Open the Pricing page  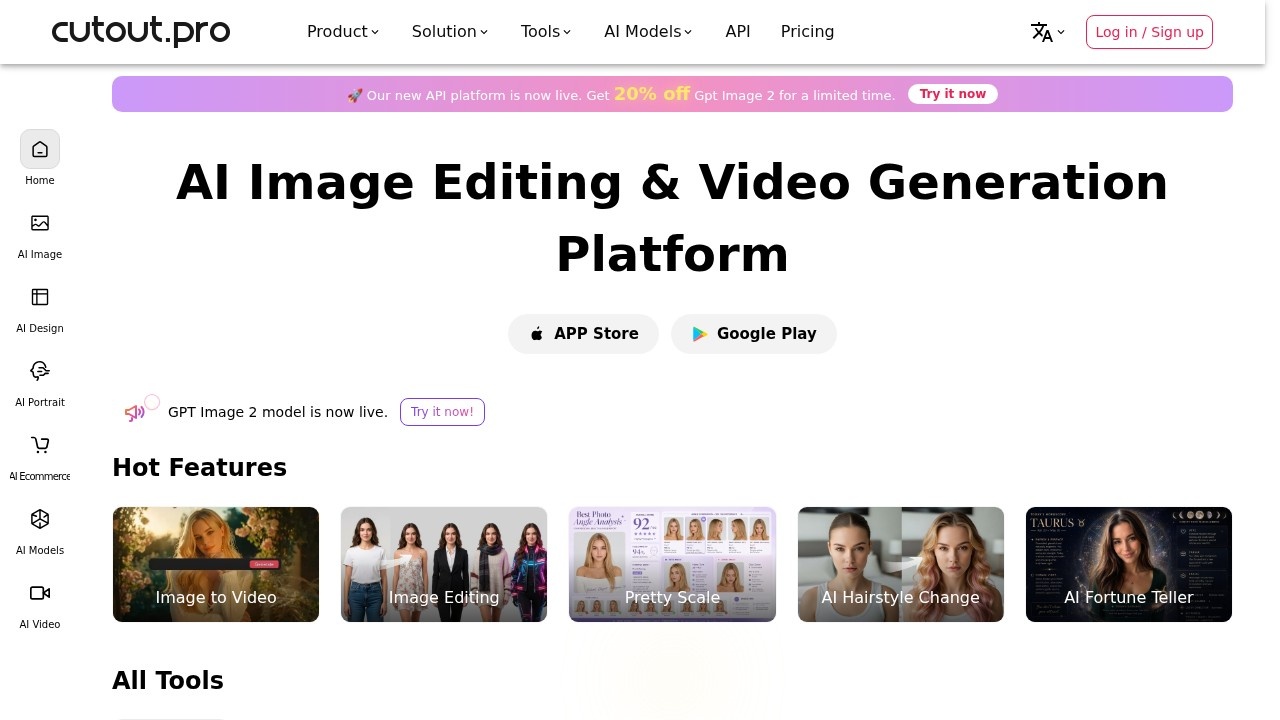coord(807,32)
